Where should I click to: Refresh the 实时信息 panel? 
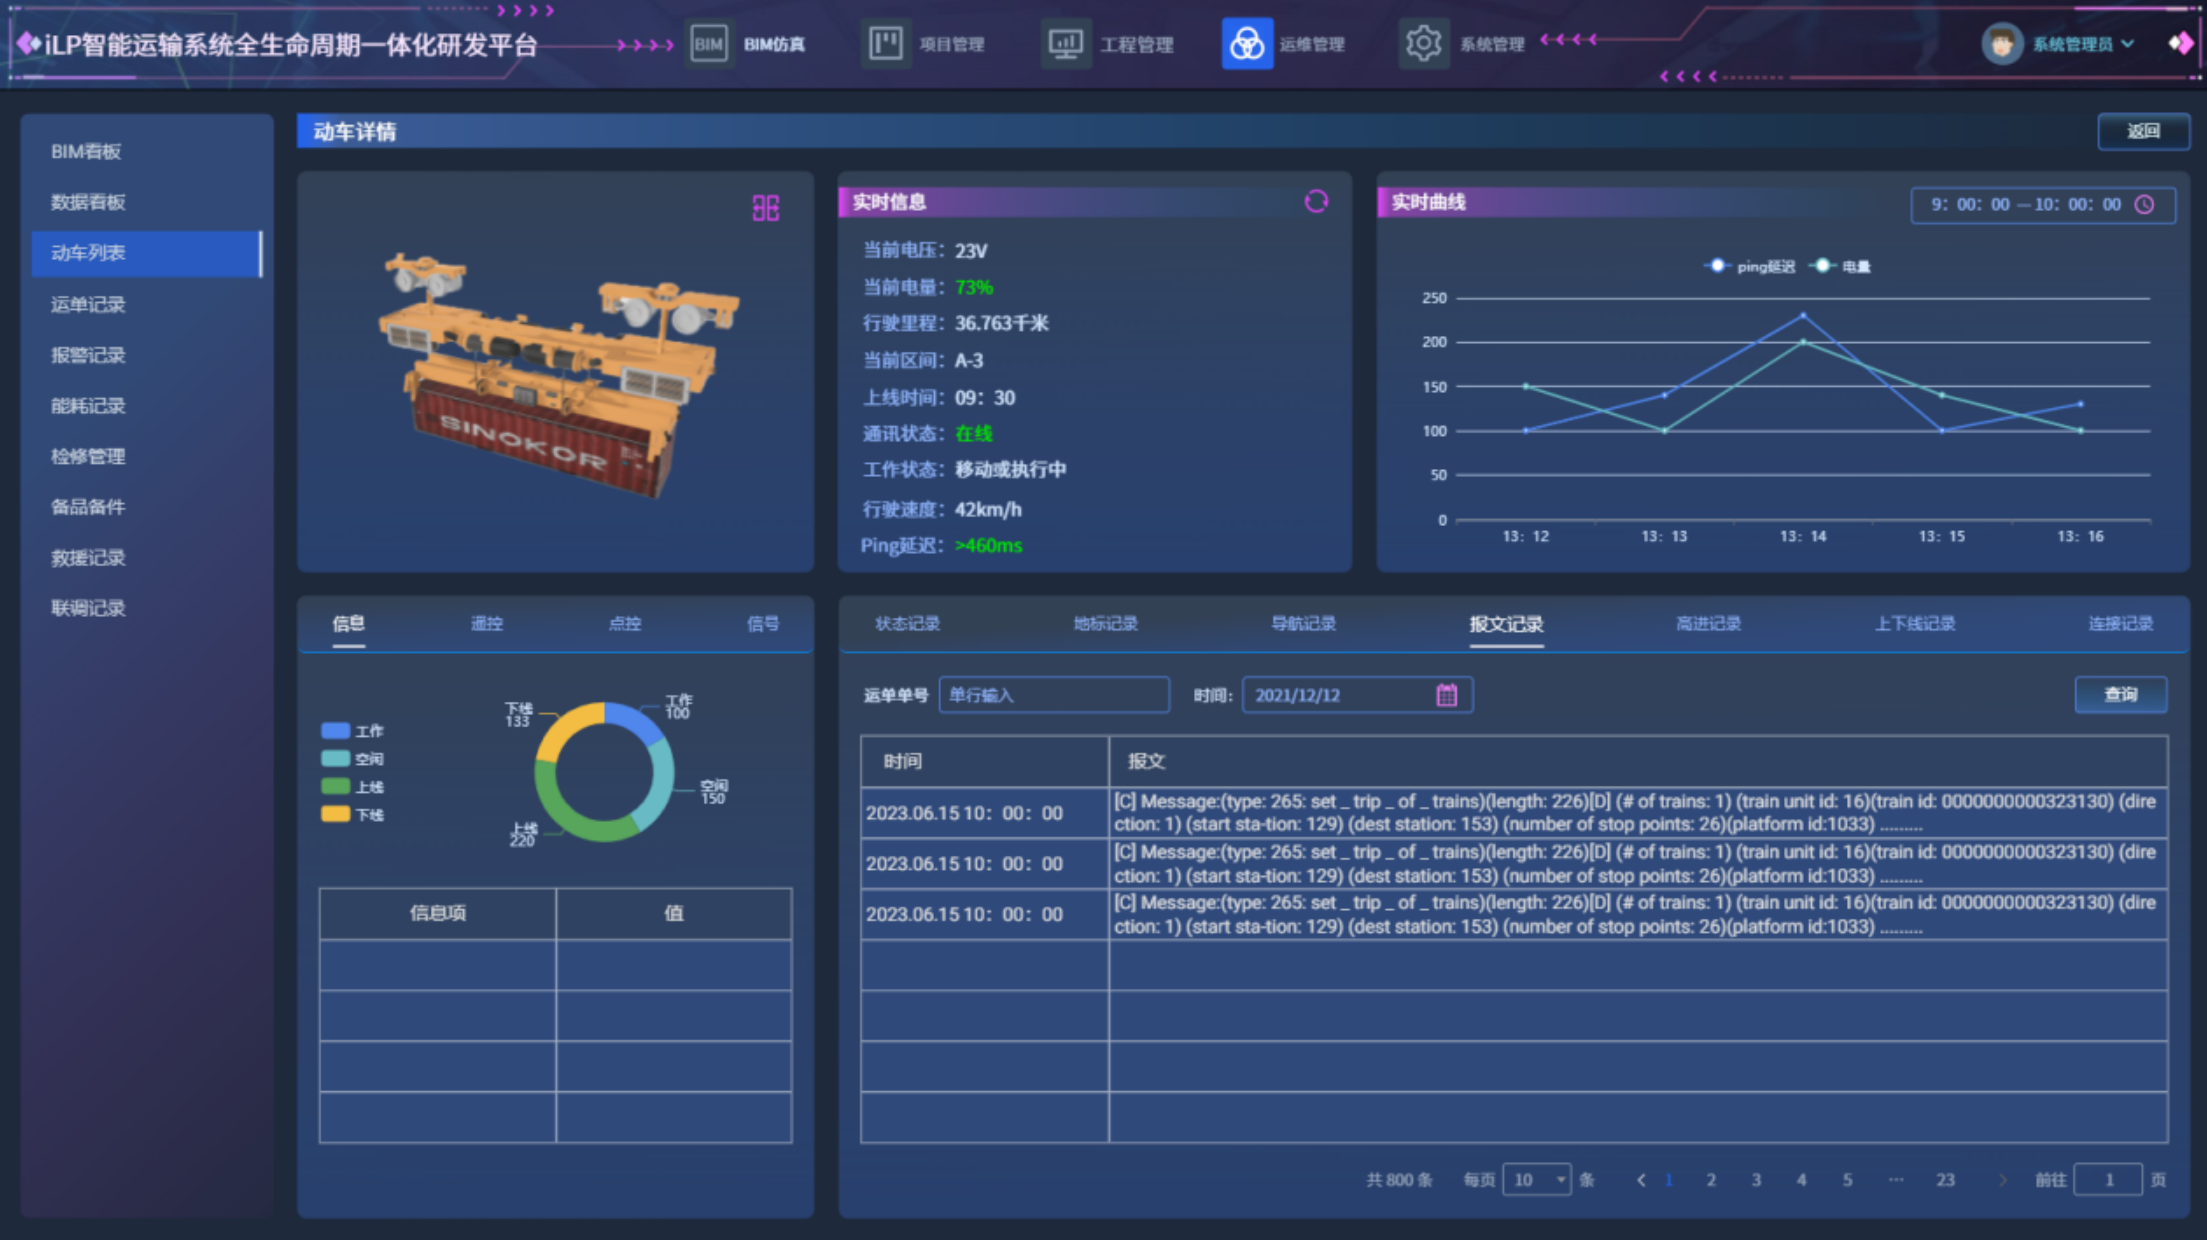(1316, 202)
